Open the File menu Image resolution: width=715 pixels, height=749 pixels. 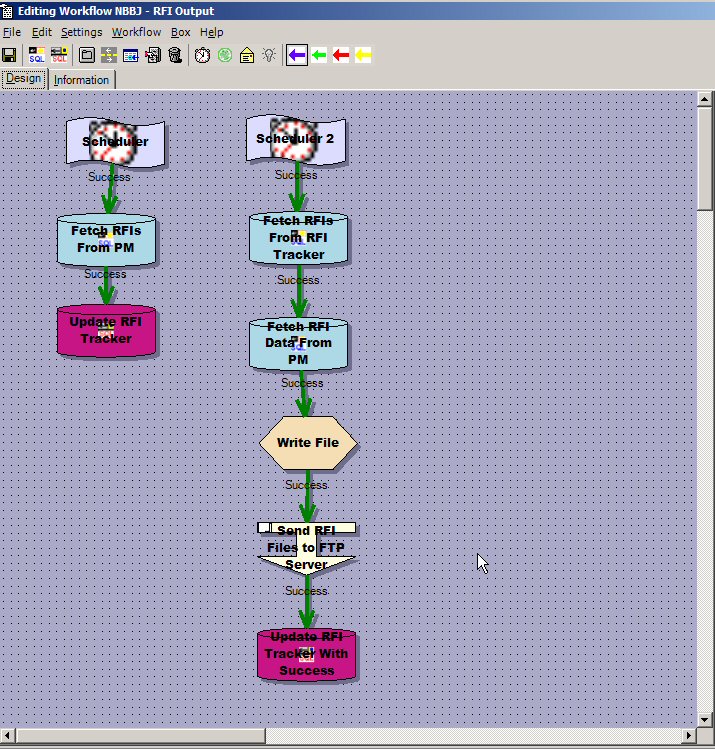pos(12,32)
